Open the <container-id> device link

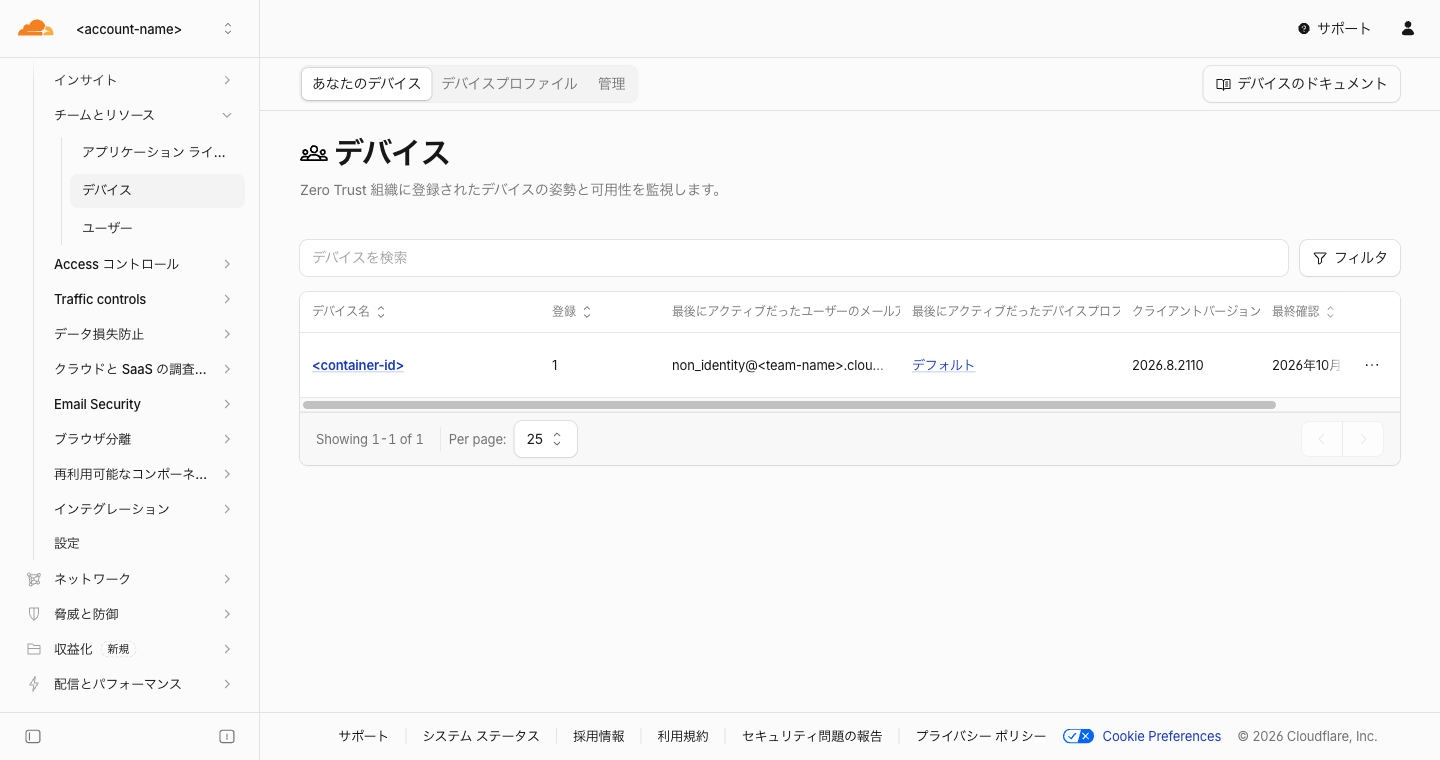tap(358, 365)
